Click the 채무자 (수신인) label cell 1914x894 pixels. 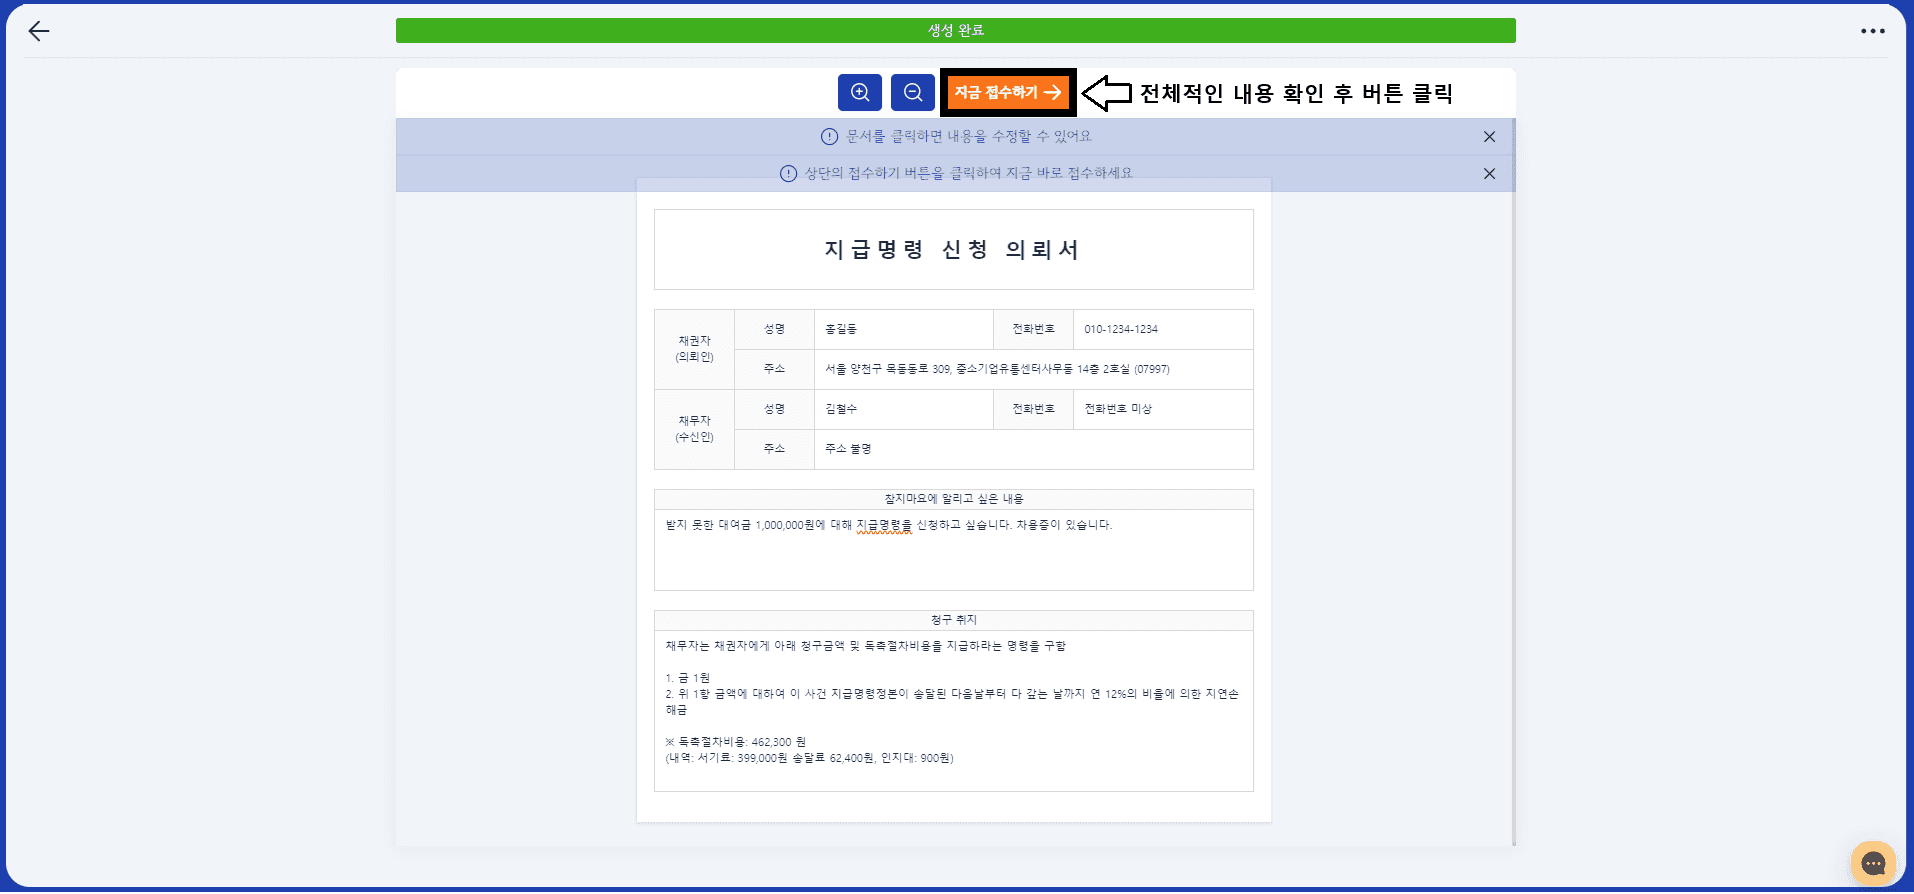coord(694,429)
